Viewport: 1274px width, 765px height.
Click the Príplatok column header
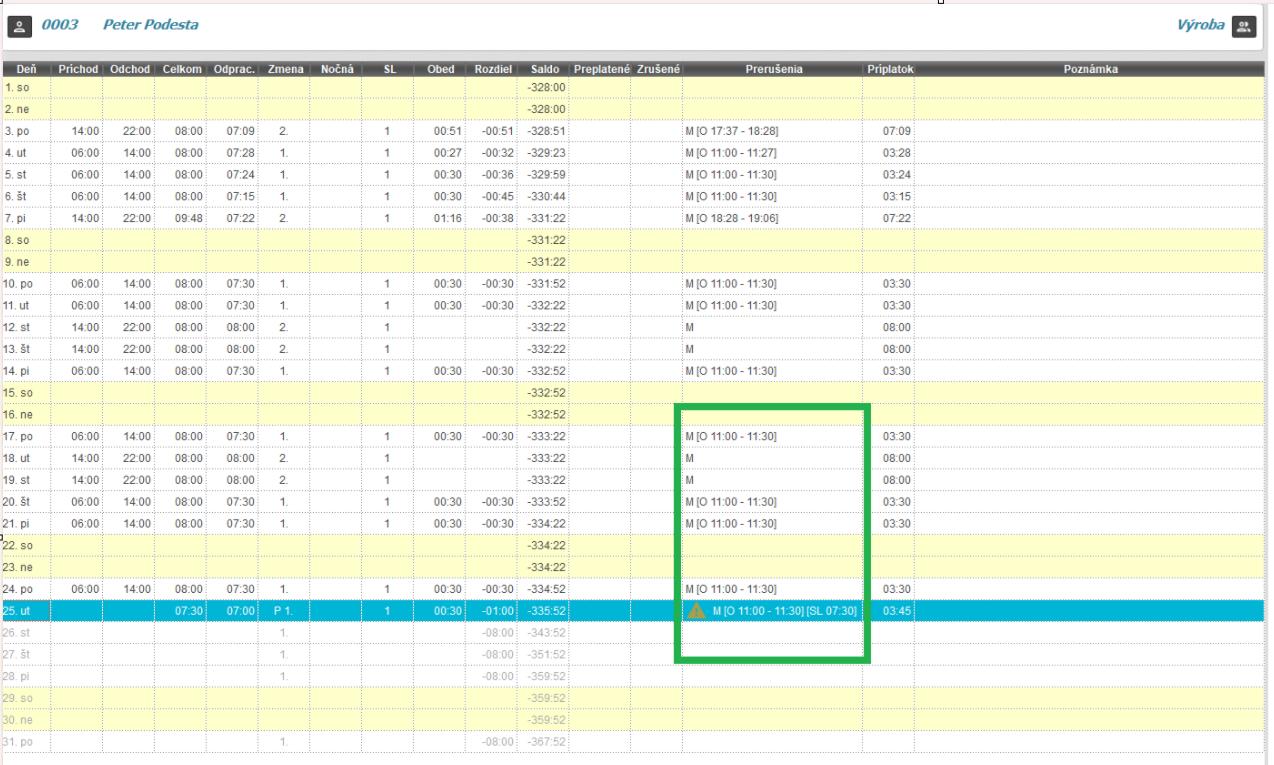click(889, 69)
